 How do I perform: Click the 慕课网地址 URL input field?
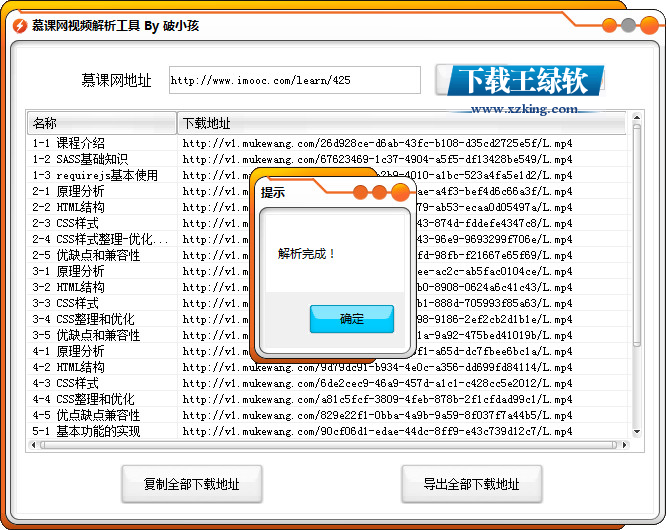(295, 80)
